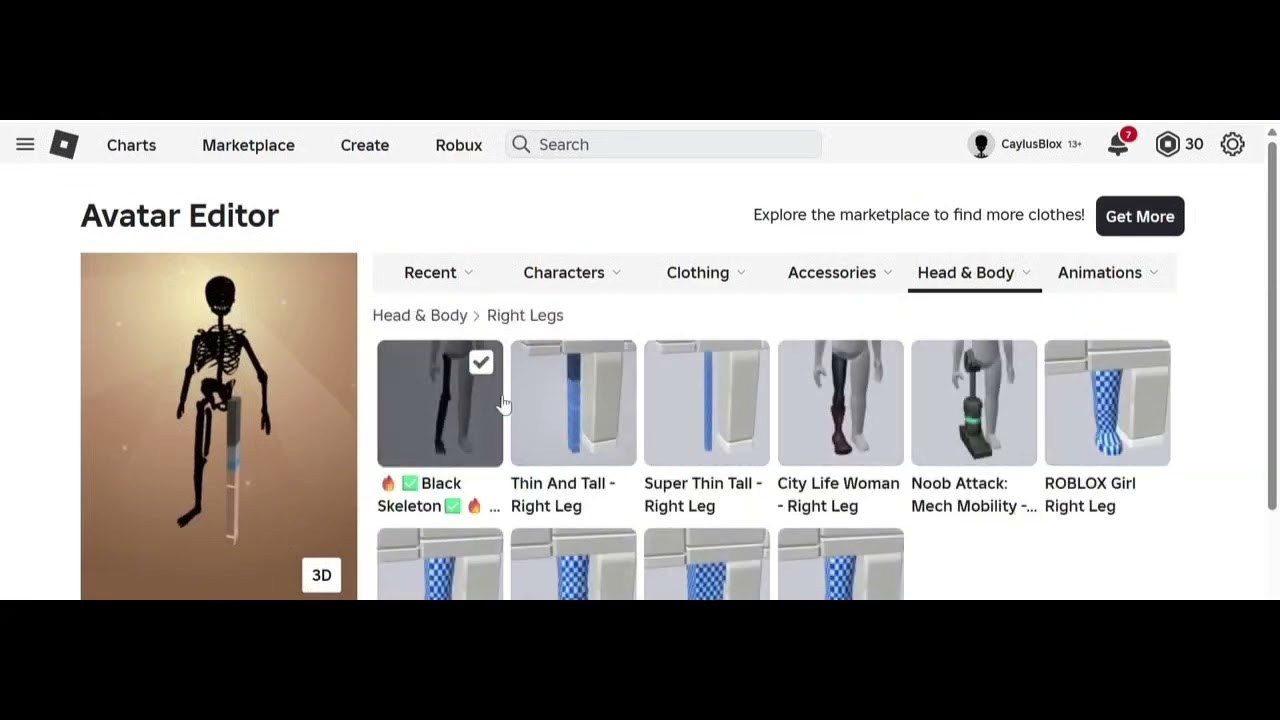Click the City Life Woman - Right Leg name

[838, 494]
